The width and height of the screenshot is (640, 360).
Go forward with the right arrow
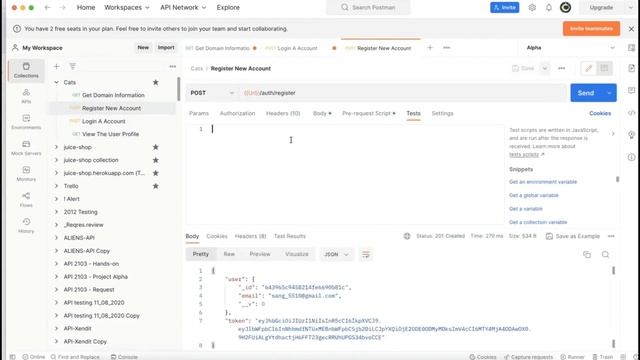tap(62, 7)
